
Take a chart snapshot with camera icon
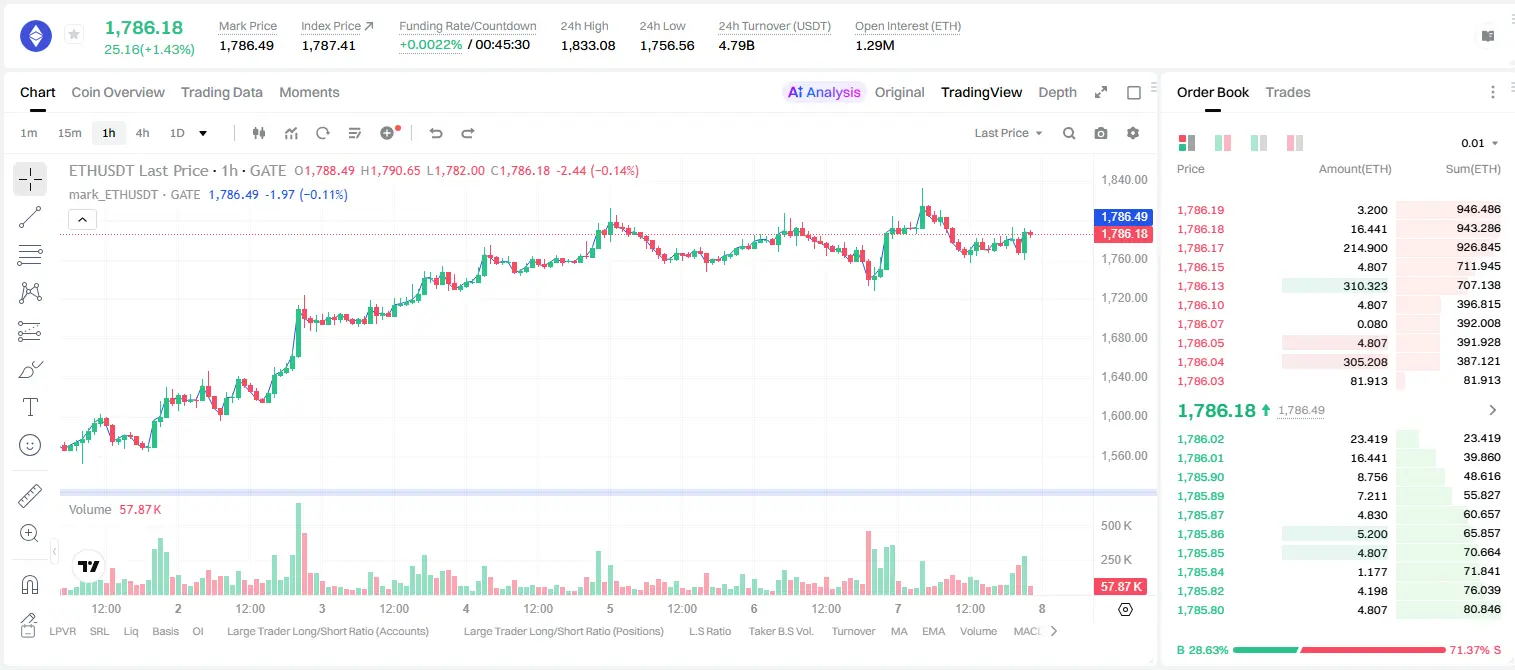[1101, 133]
